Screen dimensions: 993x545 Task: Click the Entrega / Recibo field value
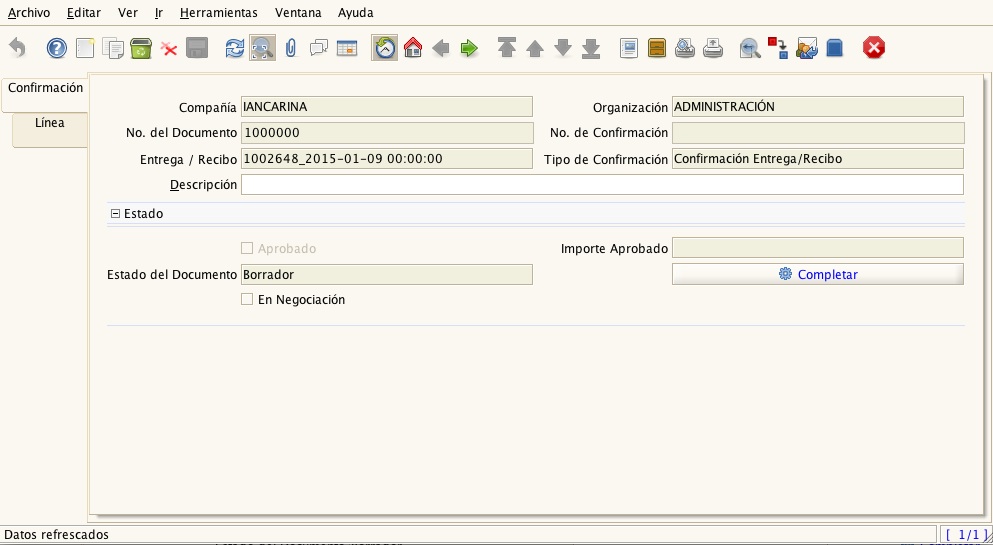pos(387,159)
